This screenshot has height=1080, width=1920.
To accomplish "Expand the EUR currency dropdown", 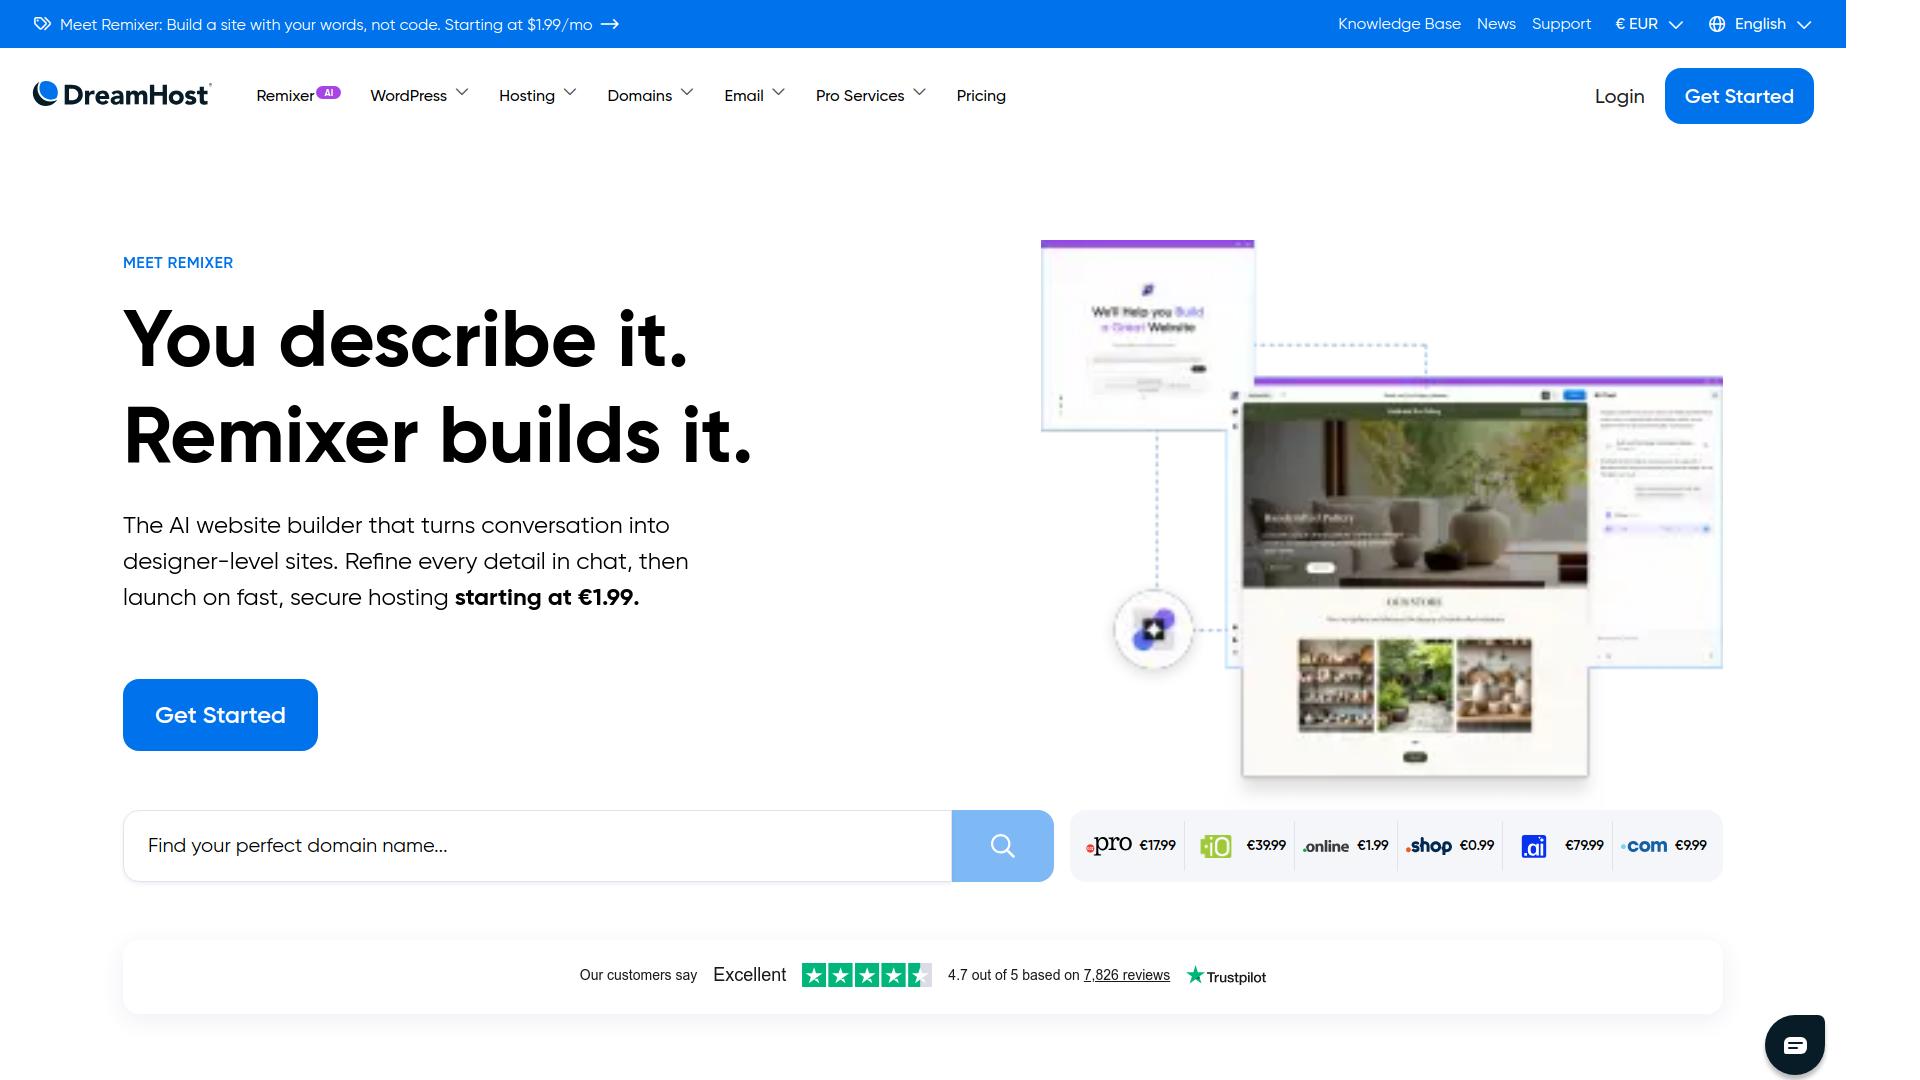I will click(1648, 24).
